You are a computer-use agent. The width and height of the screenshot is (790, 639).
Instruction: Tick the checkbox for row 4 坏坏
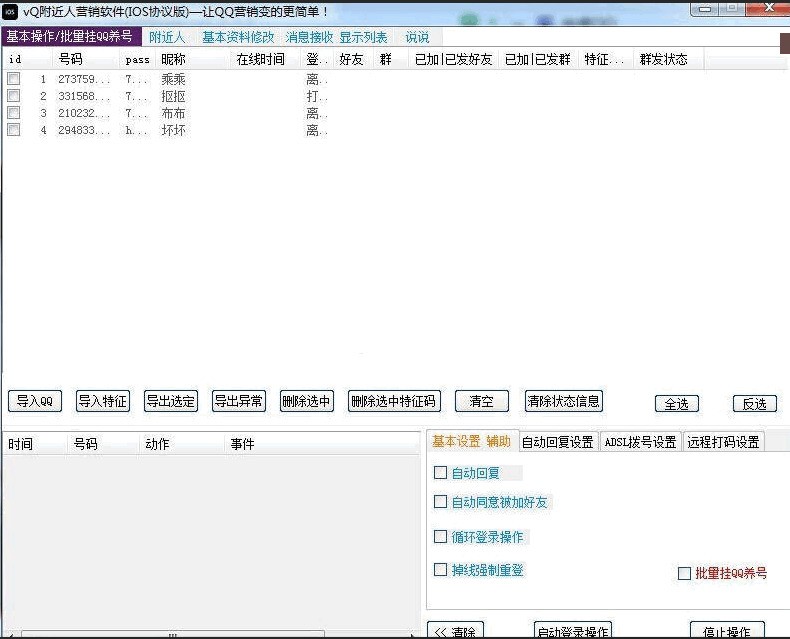tap(14, 130)
